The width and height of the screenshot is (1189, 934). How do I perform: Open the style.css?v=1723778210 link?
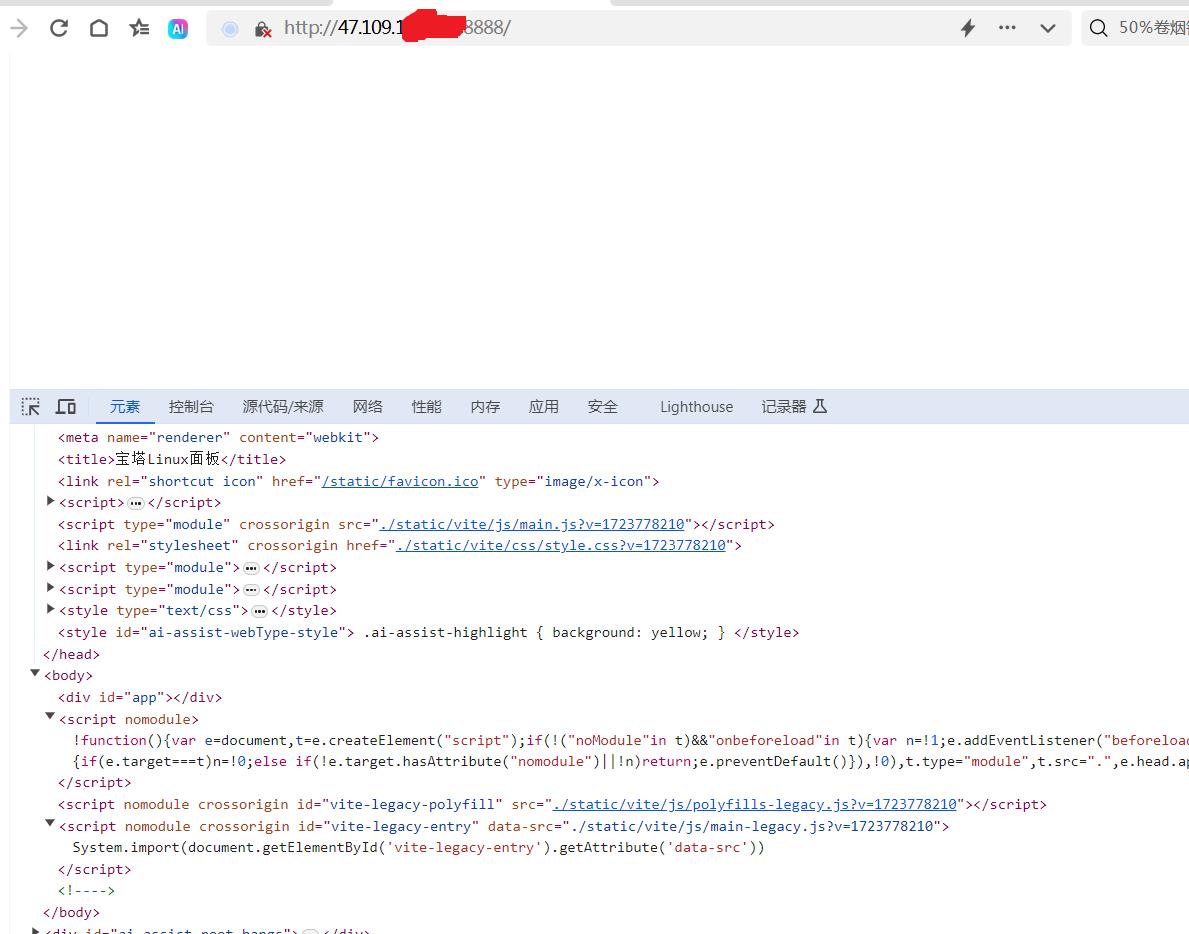561,546
